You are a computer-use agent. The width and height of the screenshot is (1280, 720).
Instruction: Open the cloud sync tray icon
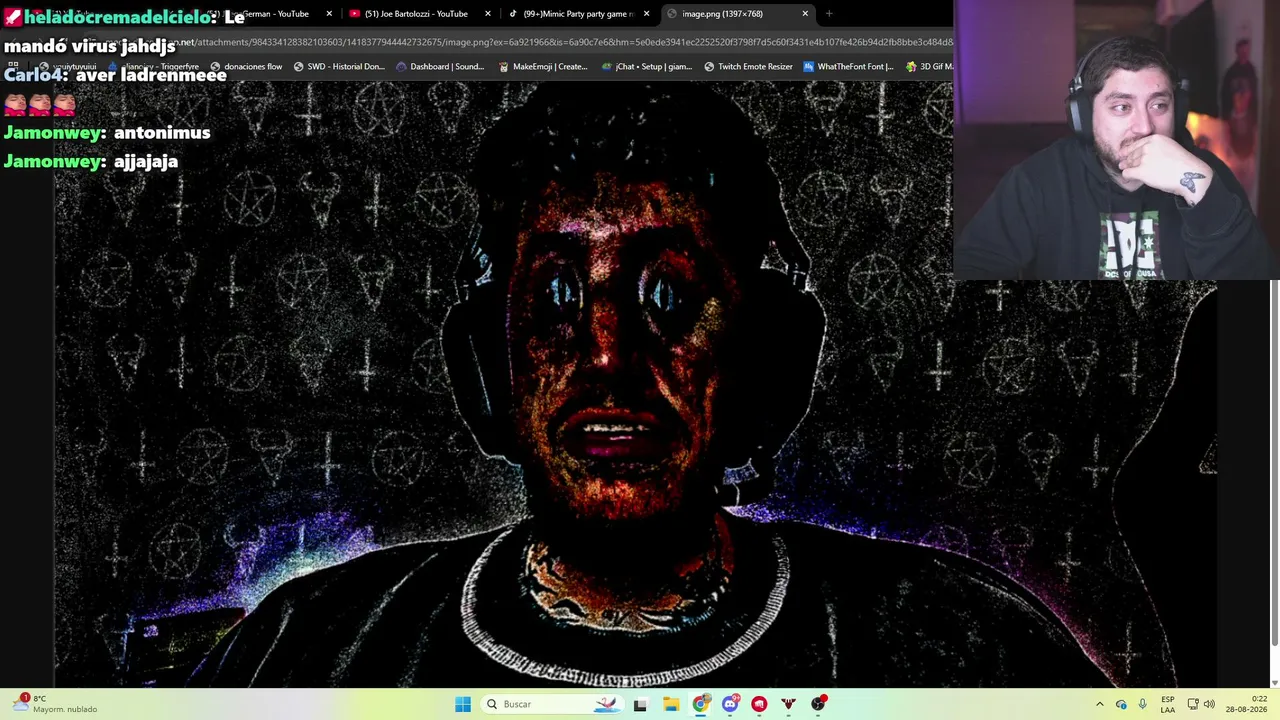tap(1121, 704)
